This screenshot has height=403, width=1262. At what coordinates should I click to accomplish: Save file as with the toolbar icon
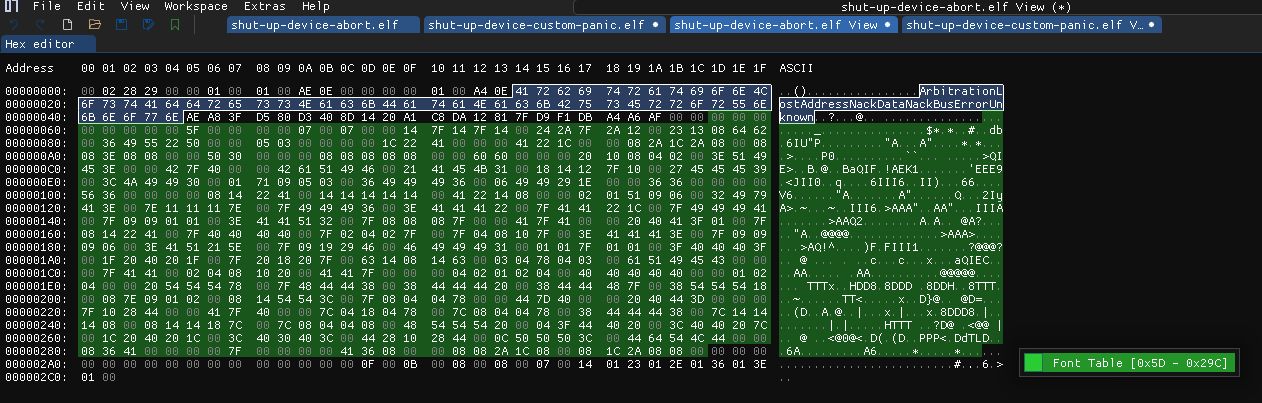148,24
